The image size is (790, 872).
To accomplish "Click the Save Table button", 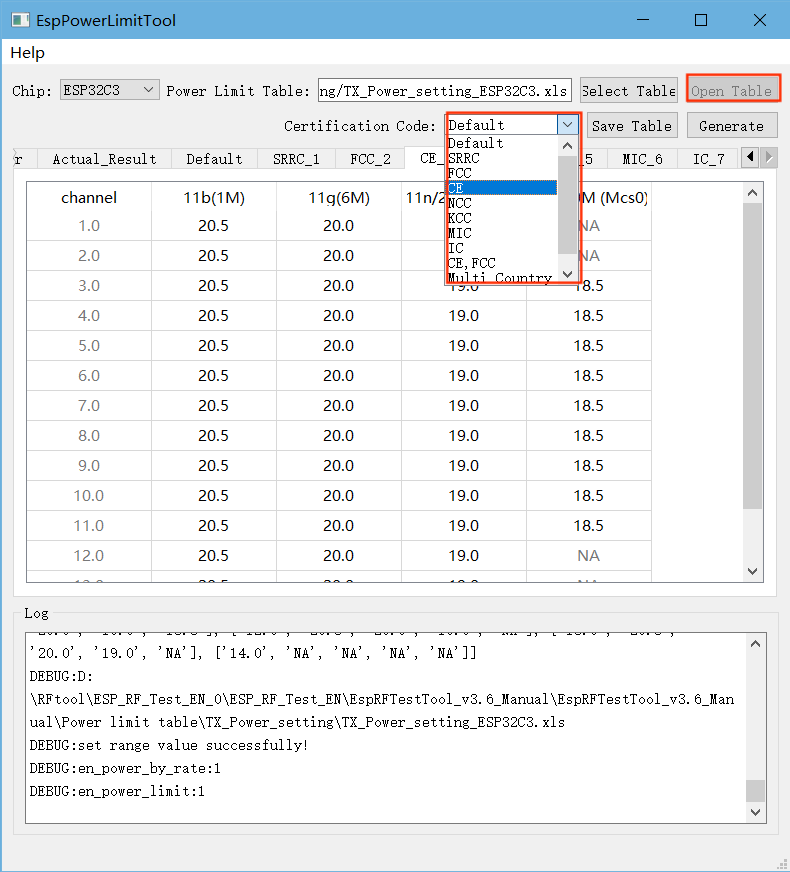I will (631, 126).
